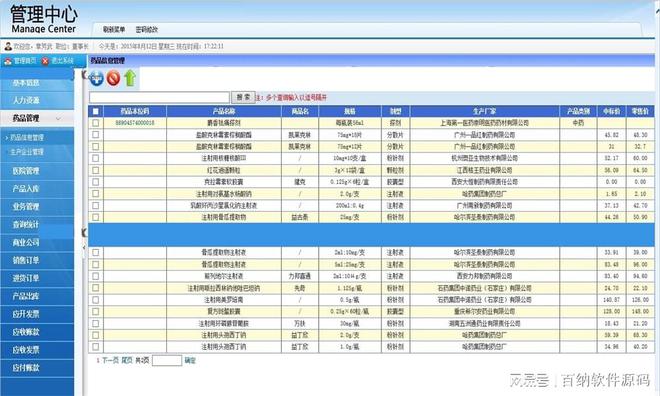Click 退出系统 logout link text
The image size is (660, 396).
[62, 61]
